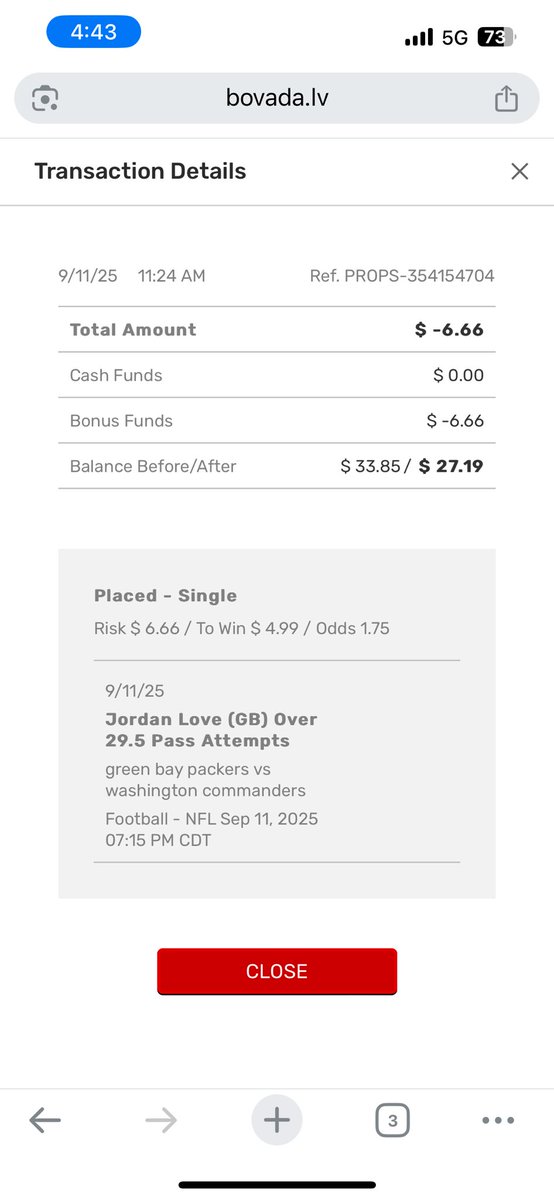Tap the Balance Before/After row
Image resolution: width=554 pixels, height=1200 pixels.
(x=277, y=466)
